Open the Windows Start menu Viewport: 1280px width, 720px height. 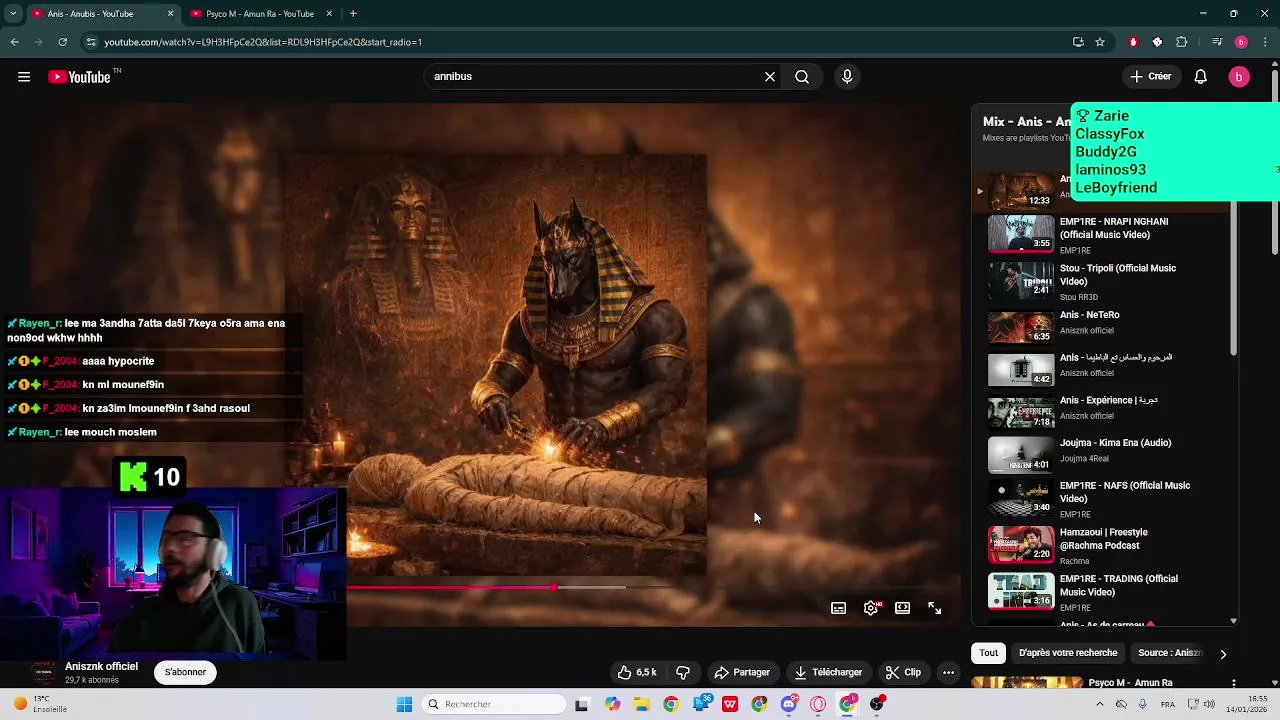pyautogui.click(x=404, y=704)
